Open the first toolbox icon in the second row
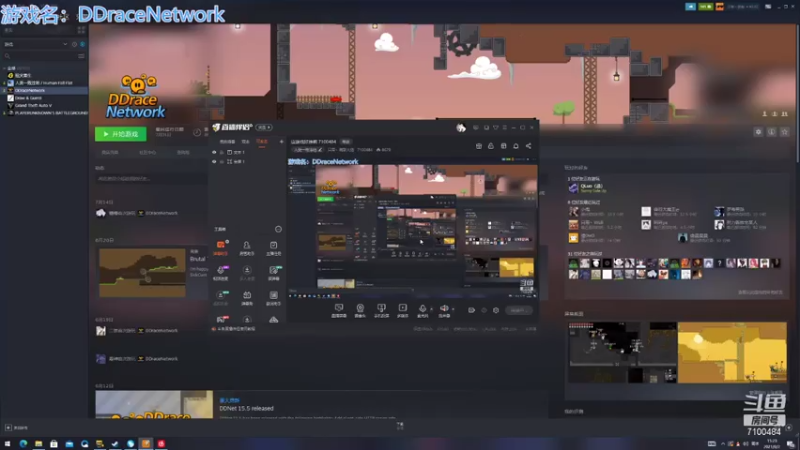Screen dimensions: 800x450 click(220, 272)
